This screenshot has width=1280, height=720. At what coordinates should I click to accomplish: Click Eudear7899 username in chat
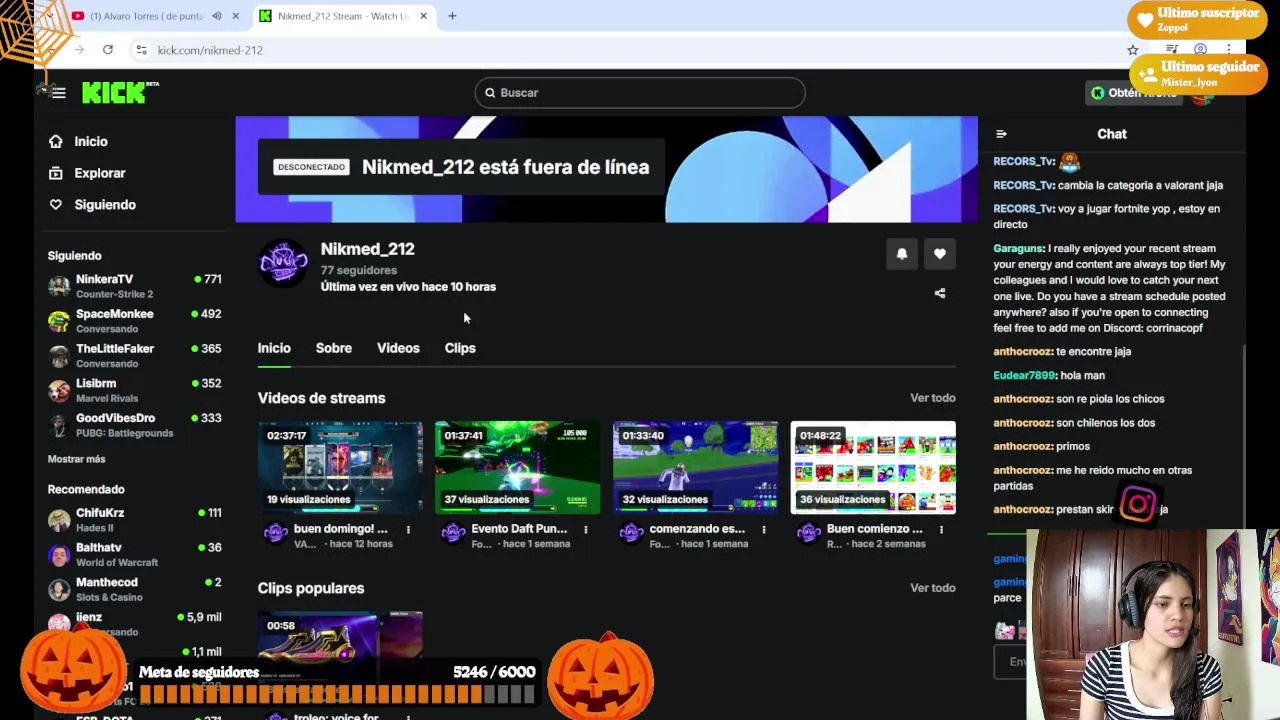[1024, 375]
